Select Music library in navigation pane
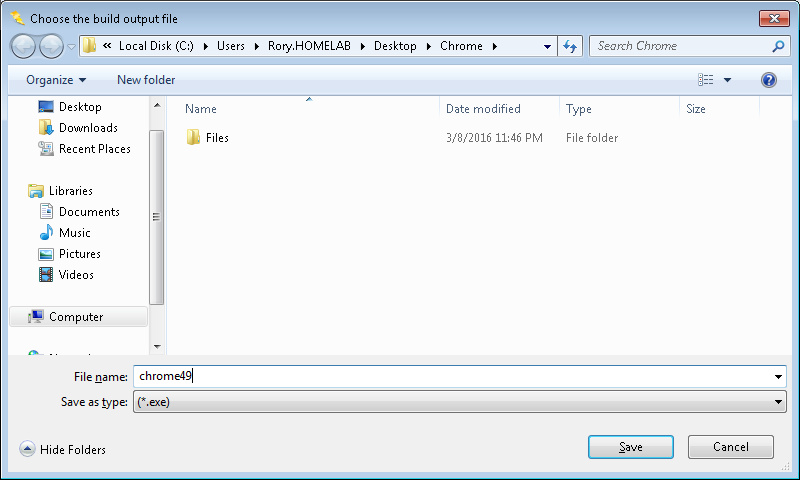 pos(74,233)
